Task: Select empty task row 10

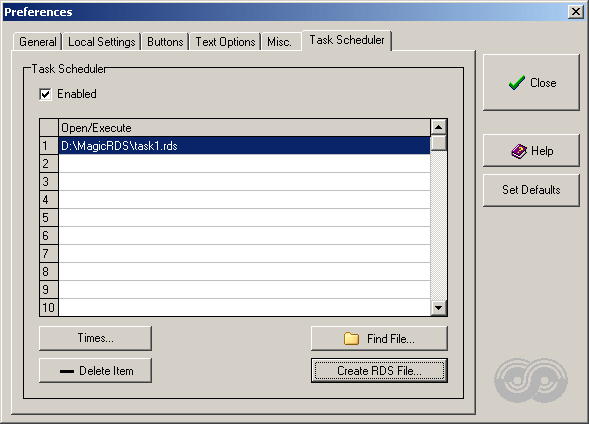Action: 244,308
